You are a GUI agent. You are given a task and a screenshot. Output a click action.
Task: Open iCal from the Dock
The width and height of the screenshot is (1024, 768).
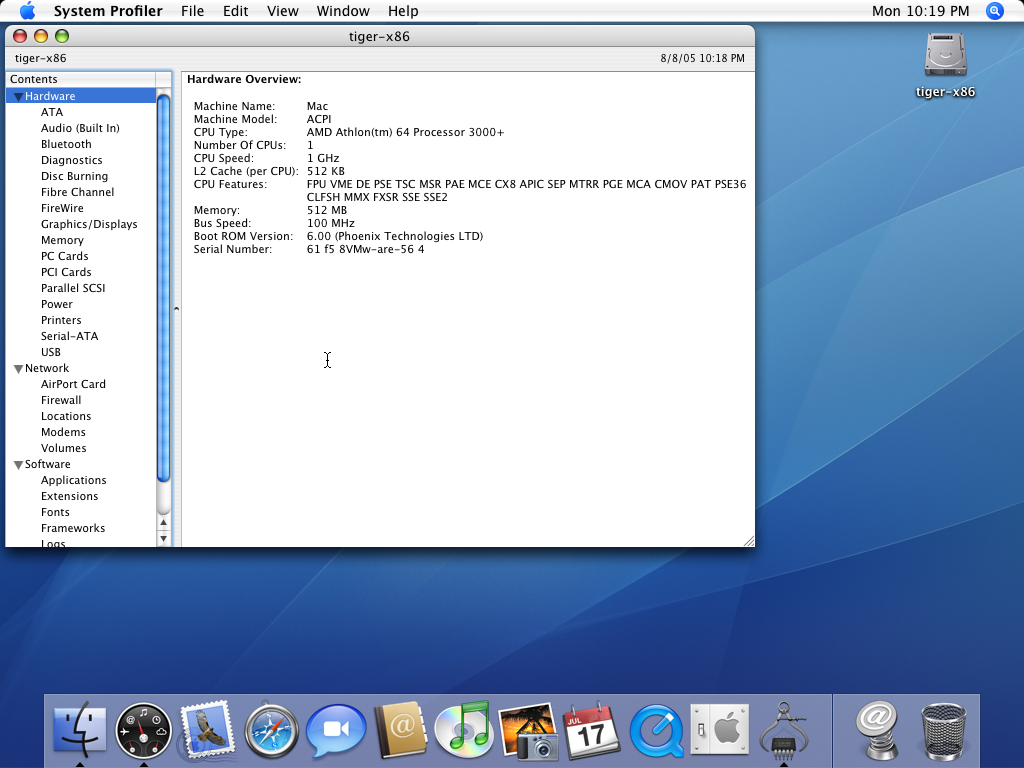pos(592,730)
